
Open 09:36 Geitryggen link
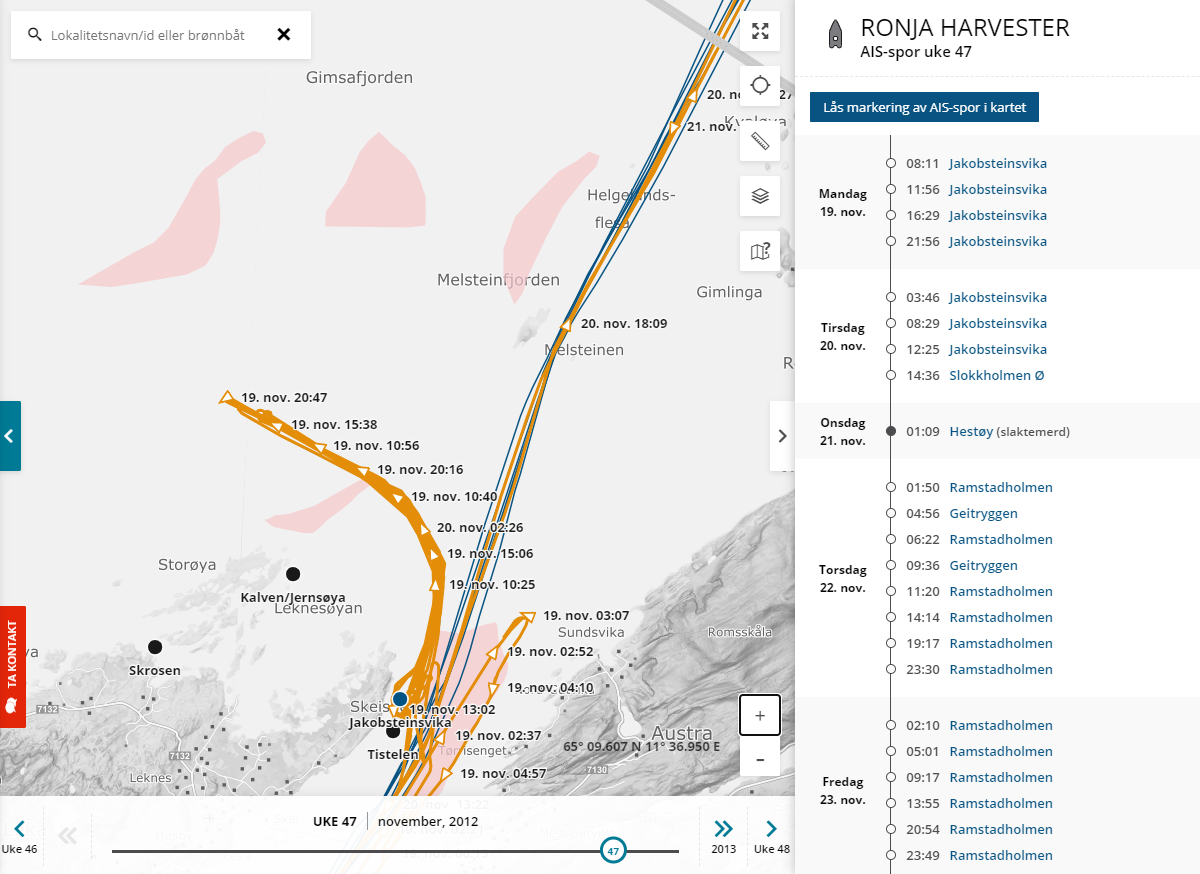click(983, 565)
